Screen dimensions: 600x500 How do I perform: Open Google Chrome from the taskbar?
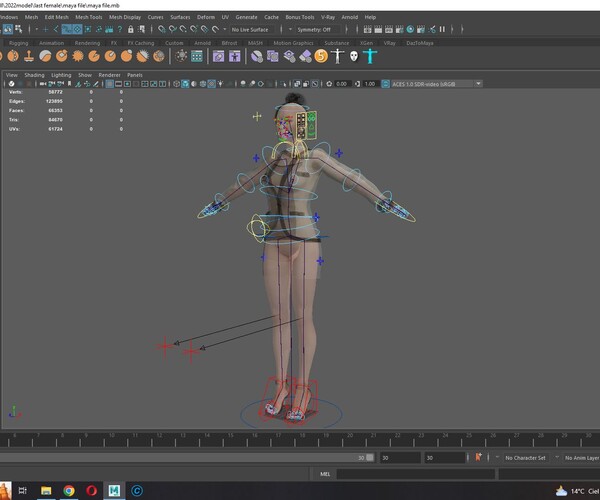(69, 490)
